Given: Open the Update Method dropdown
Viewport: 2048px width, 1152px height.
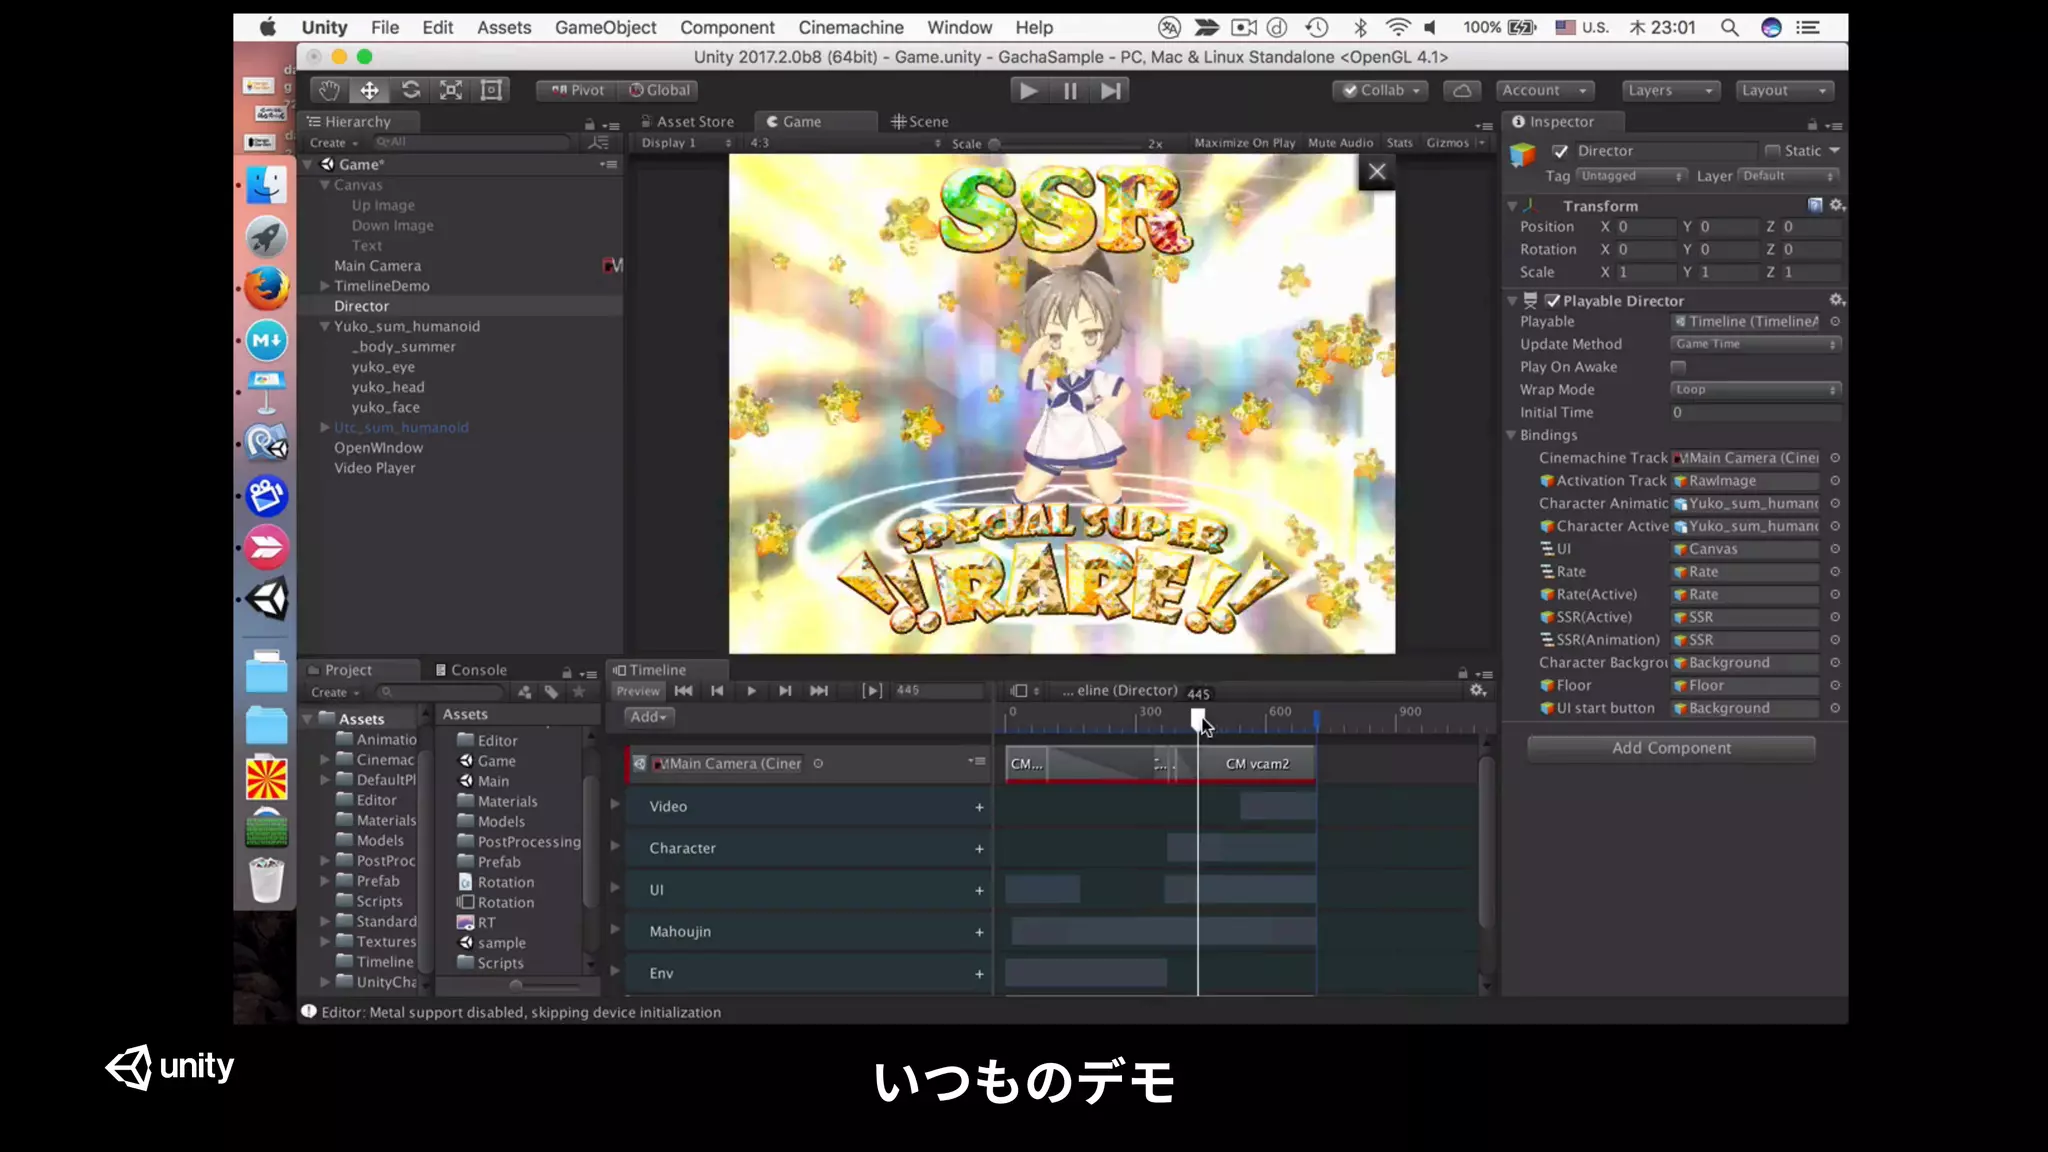Looking at the screenshot, I should tap(1756, 344).
